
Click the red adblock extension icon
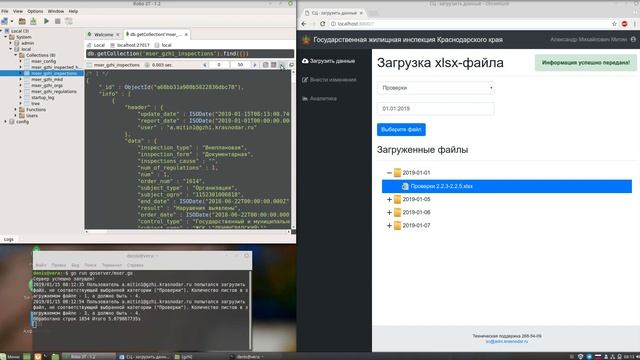[624, 24]
